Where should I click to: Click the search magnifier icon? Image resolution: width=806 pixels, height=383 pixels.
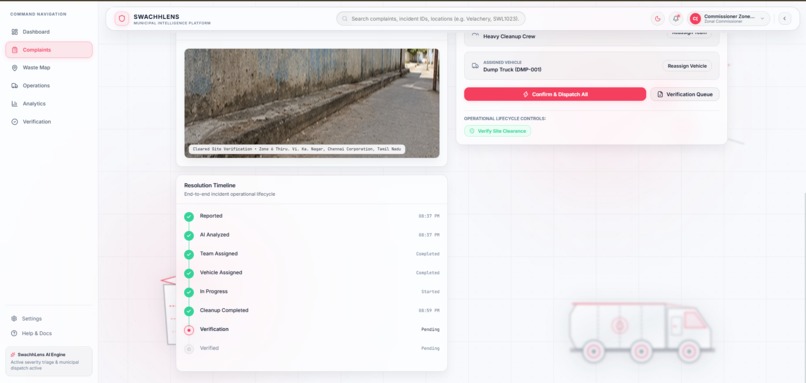345,19
